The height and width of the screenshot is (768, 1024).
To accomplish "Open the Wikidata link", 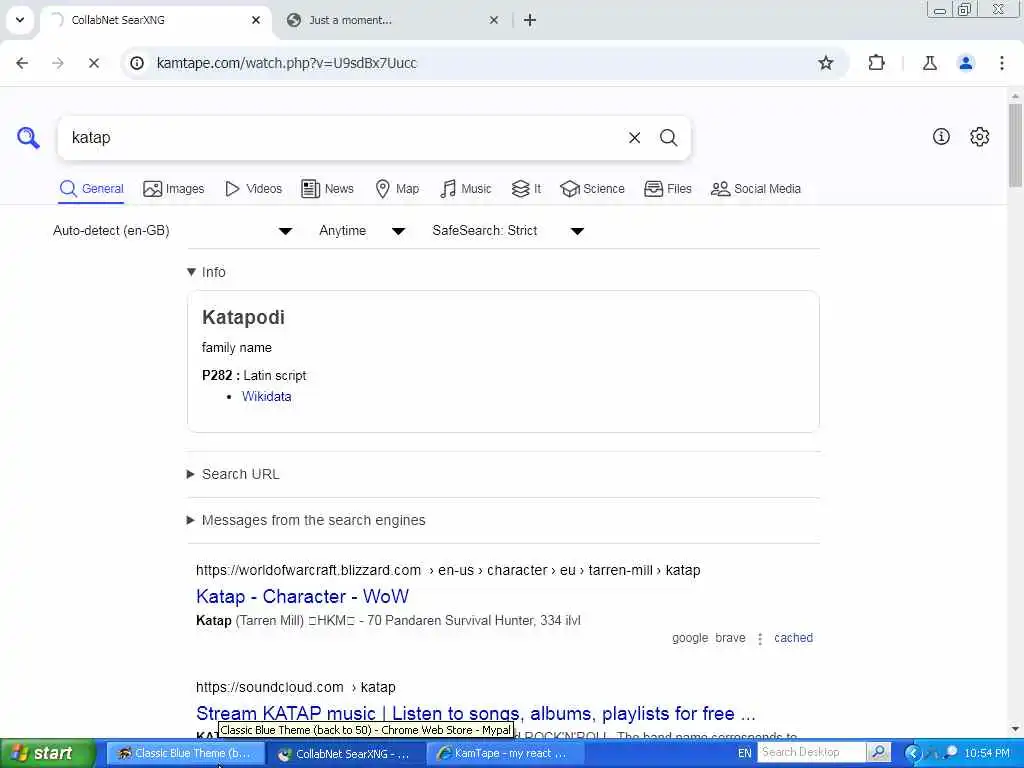I will click(x=266, y=396).
